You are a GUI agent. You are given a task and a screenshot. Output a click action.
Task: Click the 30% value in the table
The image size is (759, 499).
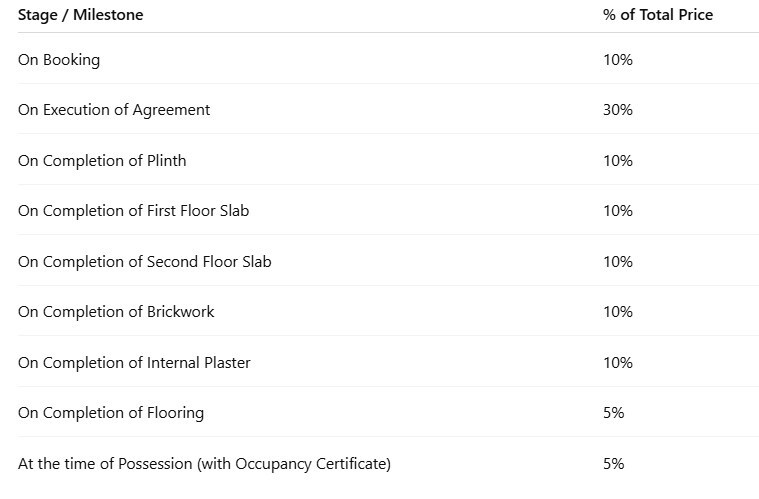[x=618, y=110]
